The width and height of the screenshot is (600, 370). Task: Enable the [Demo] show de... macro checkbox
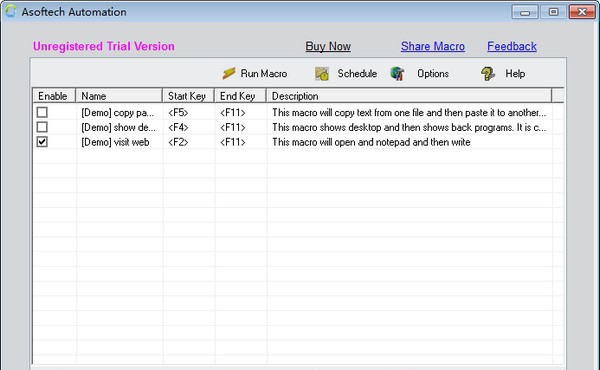(42, 127)
